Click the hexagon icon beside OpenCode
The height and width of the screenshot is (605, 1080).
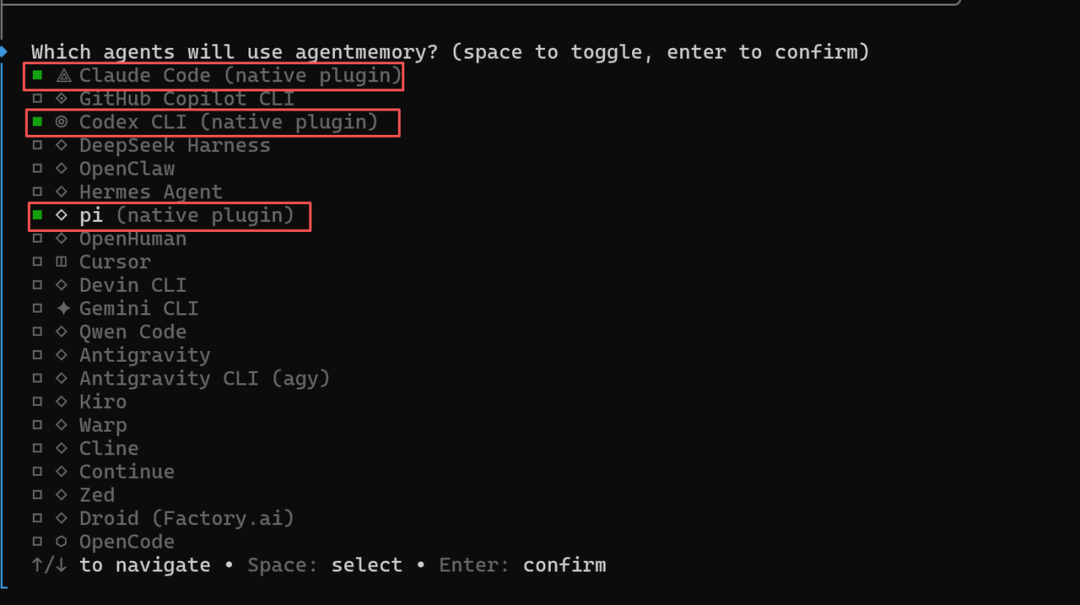(61, 542)
